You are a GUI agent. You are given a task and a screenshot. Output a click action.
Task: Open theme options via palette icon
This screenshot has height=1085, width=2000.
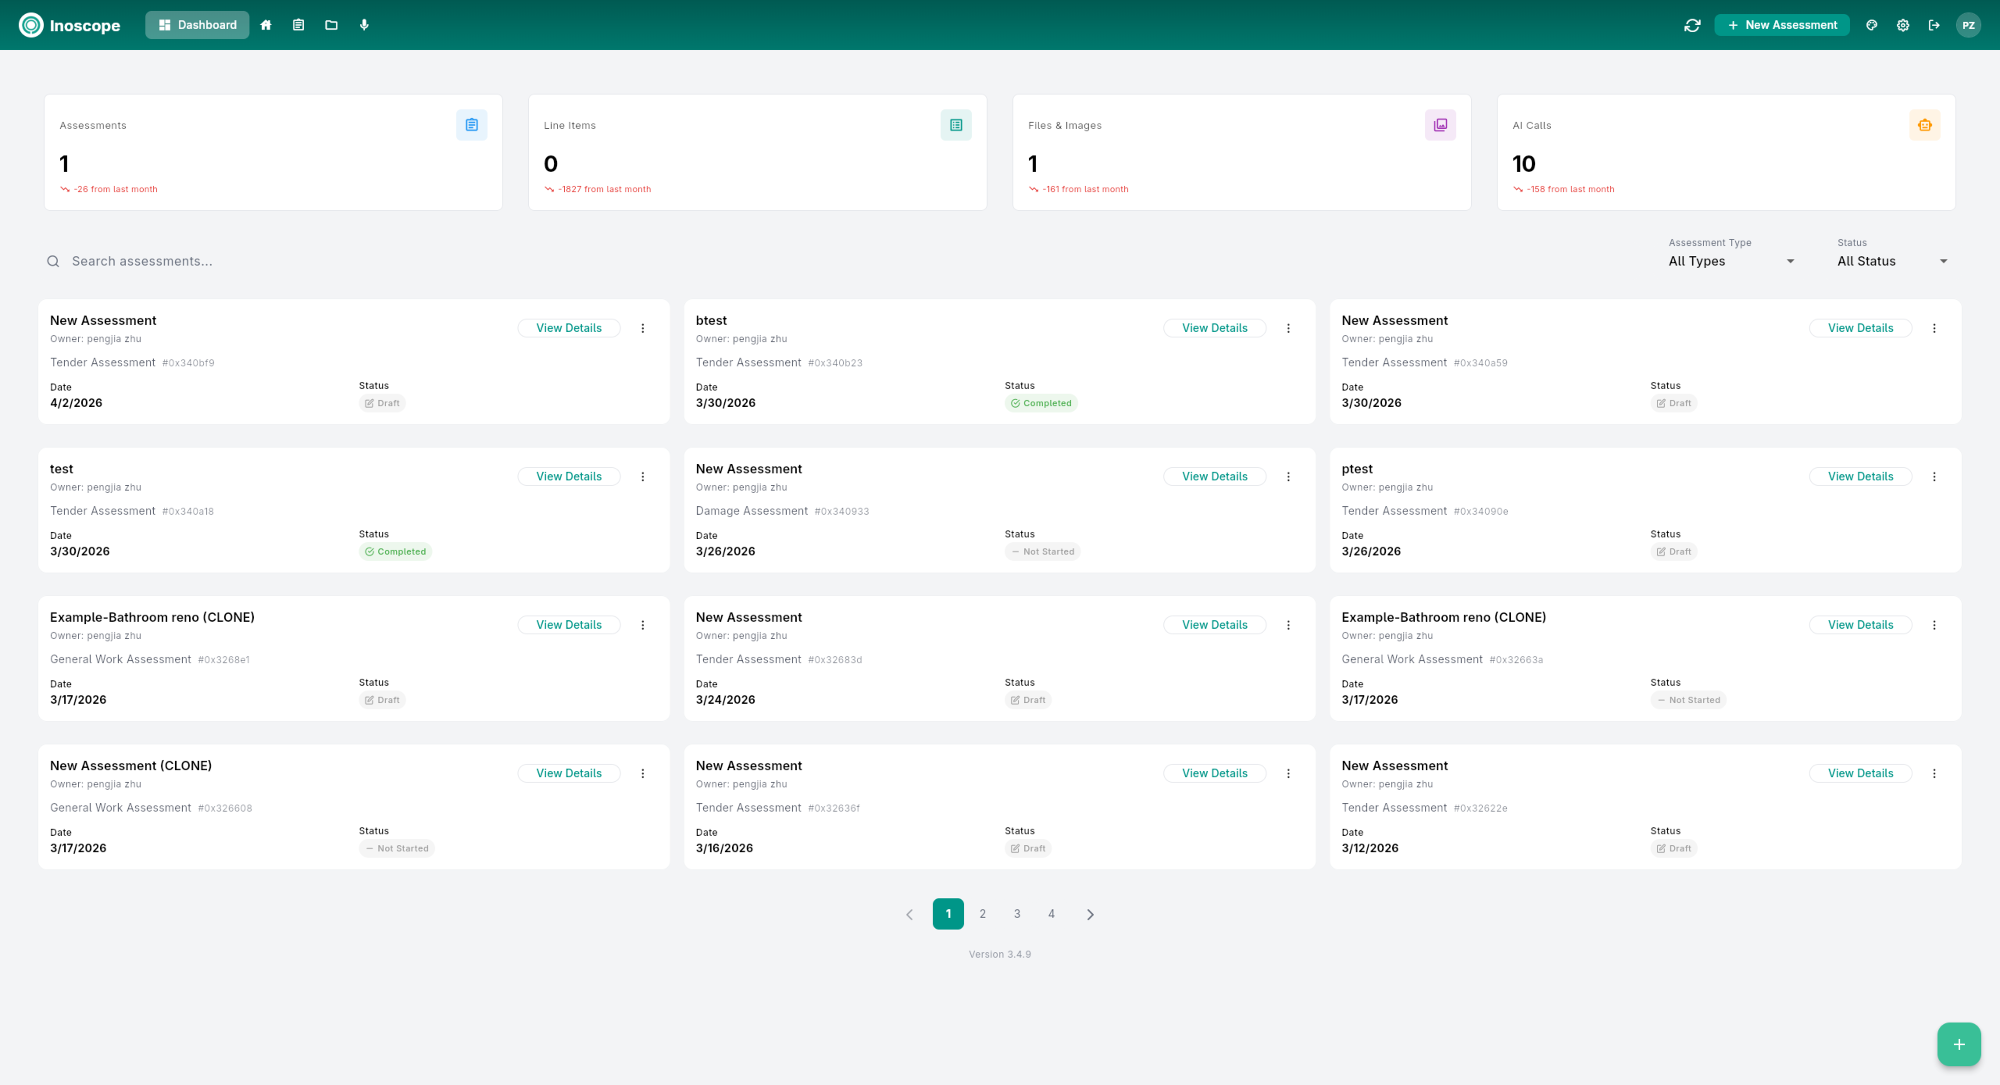[1871, 25]
